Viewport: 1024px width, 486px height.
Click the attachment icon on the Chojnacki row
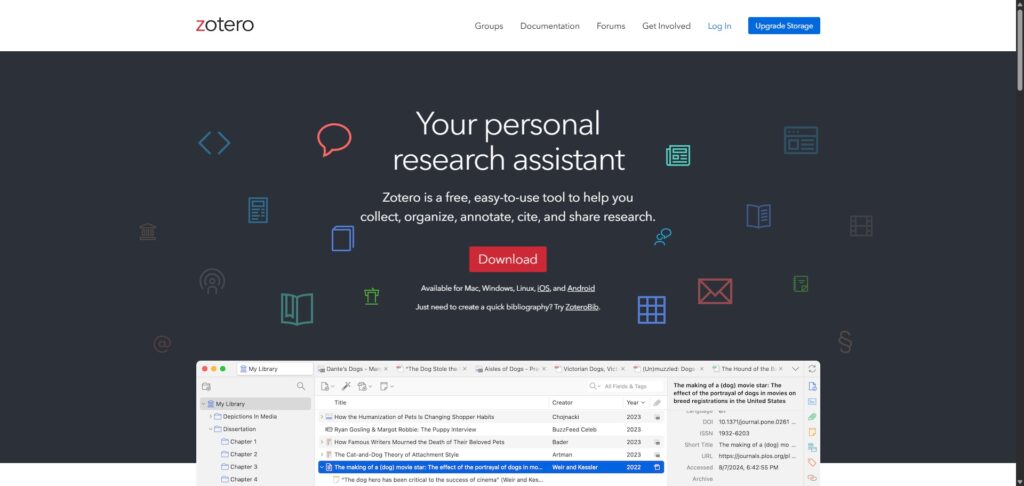(x=657, y=417)
